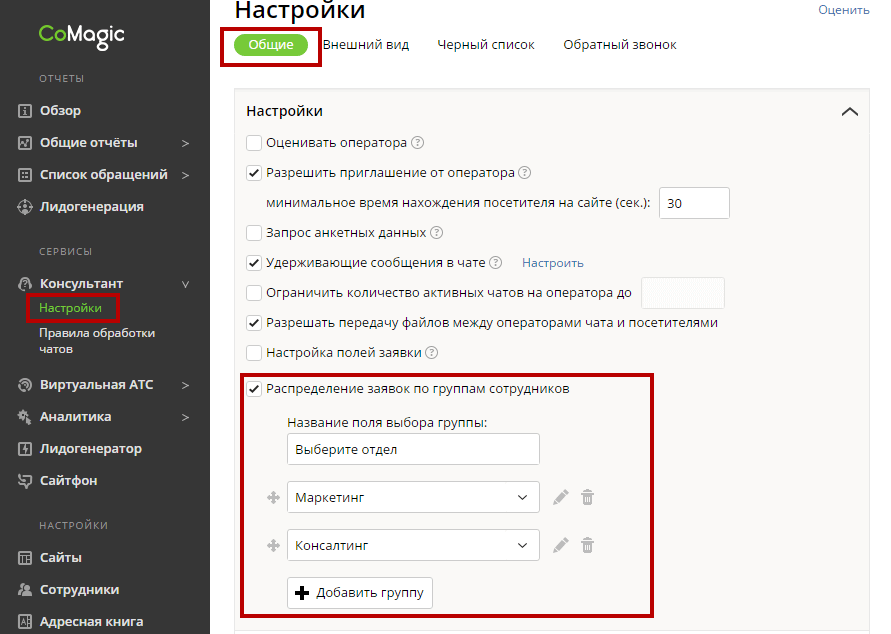Screen dimensions: 891x634
Task: Open Сотрудники in the sidebar
Action: (79, 589)
